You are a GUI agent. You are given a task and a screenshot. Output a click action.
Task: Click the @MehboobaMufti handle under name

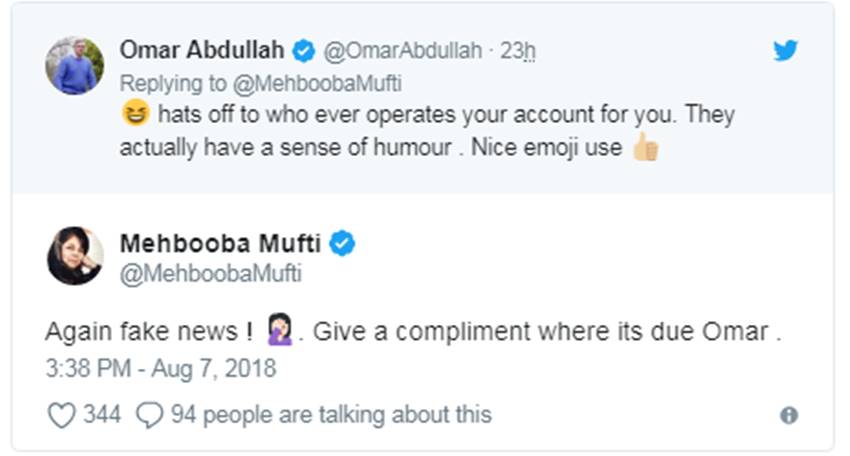[x=210, y=273]
